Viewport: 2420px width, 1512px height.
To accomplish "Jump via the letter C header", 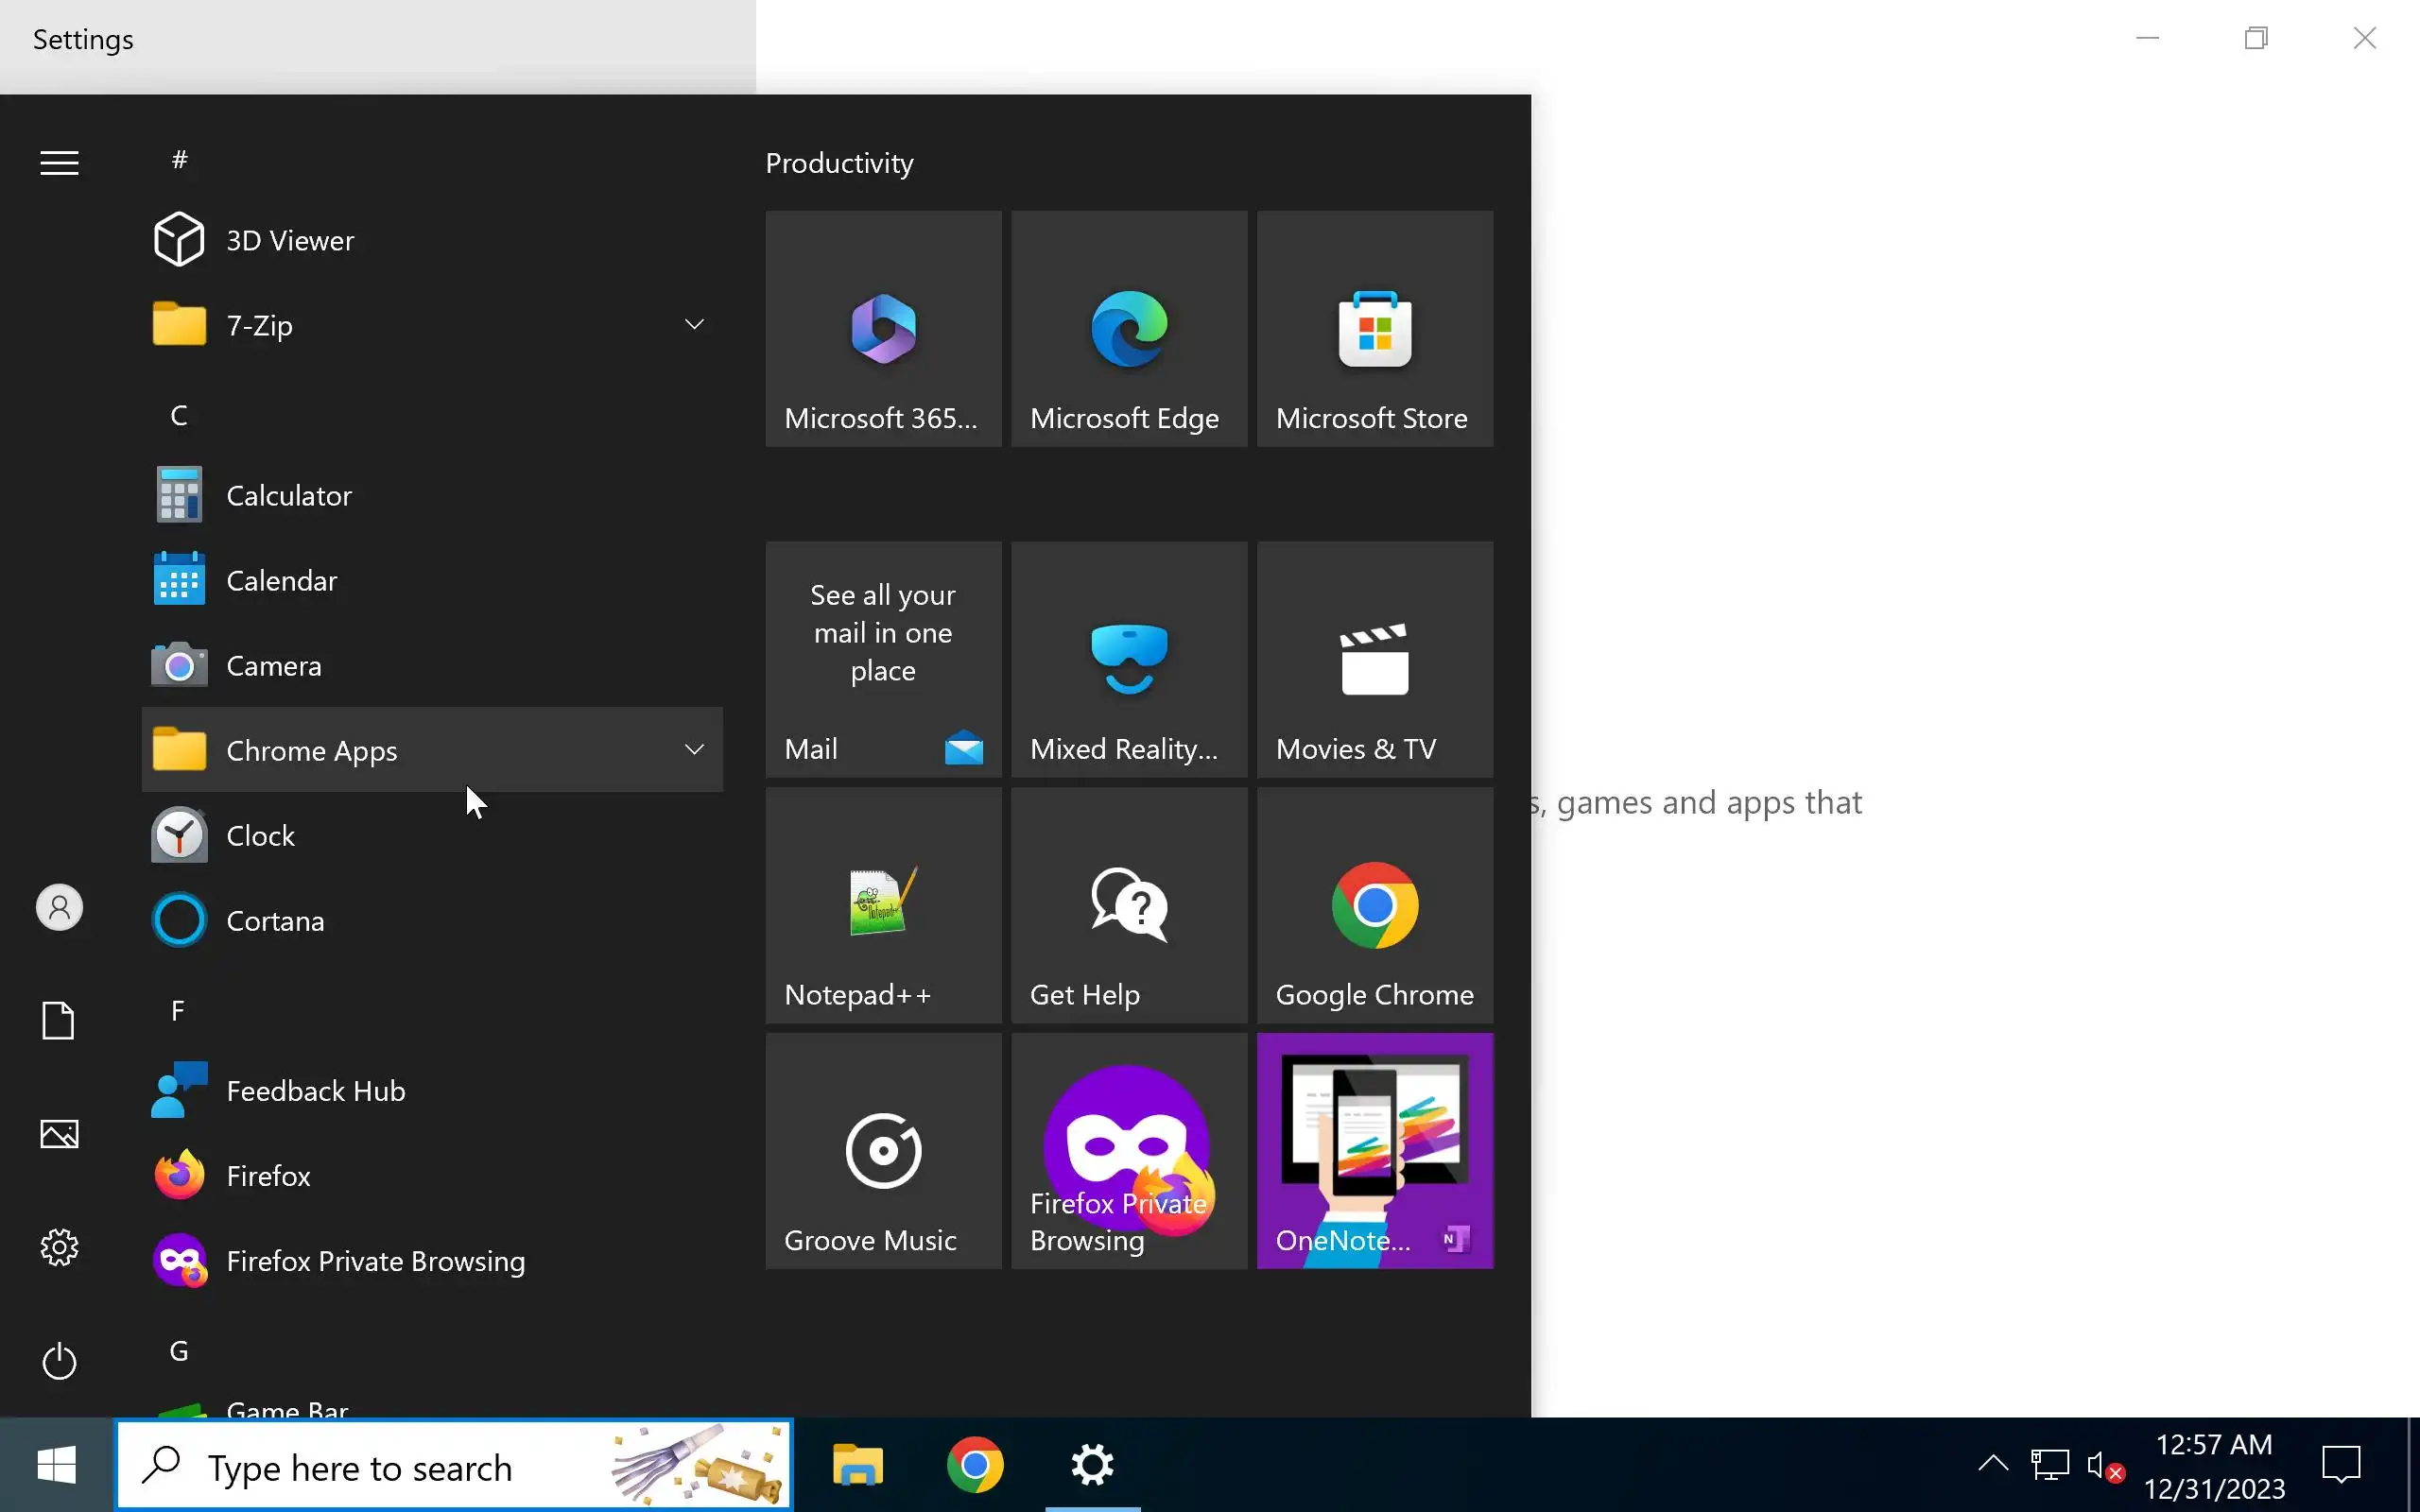I will coord(179,415).
